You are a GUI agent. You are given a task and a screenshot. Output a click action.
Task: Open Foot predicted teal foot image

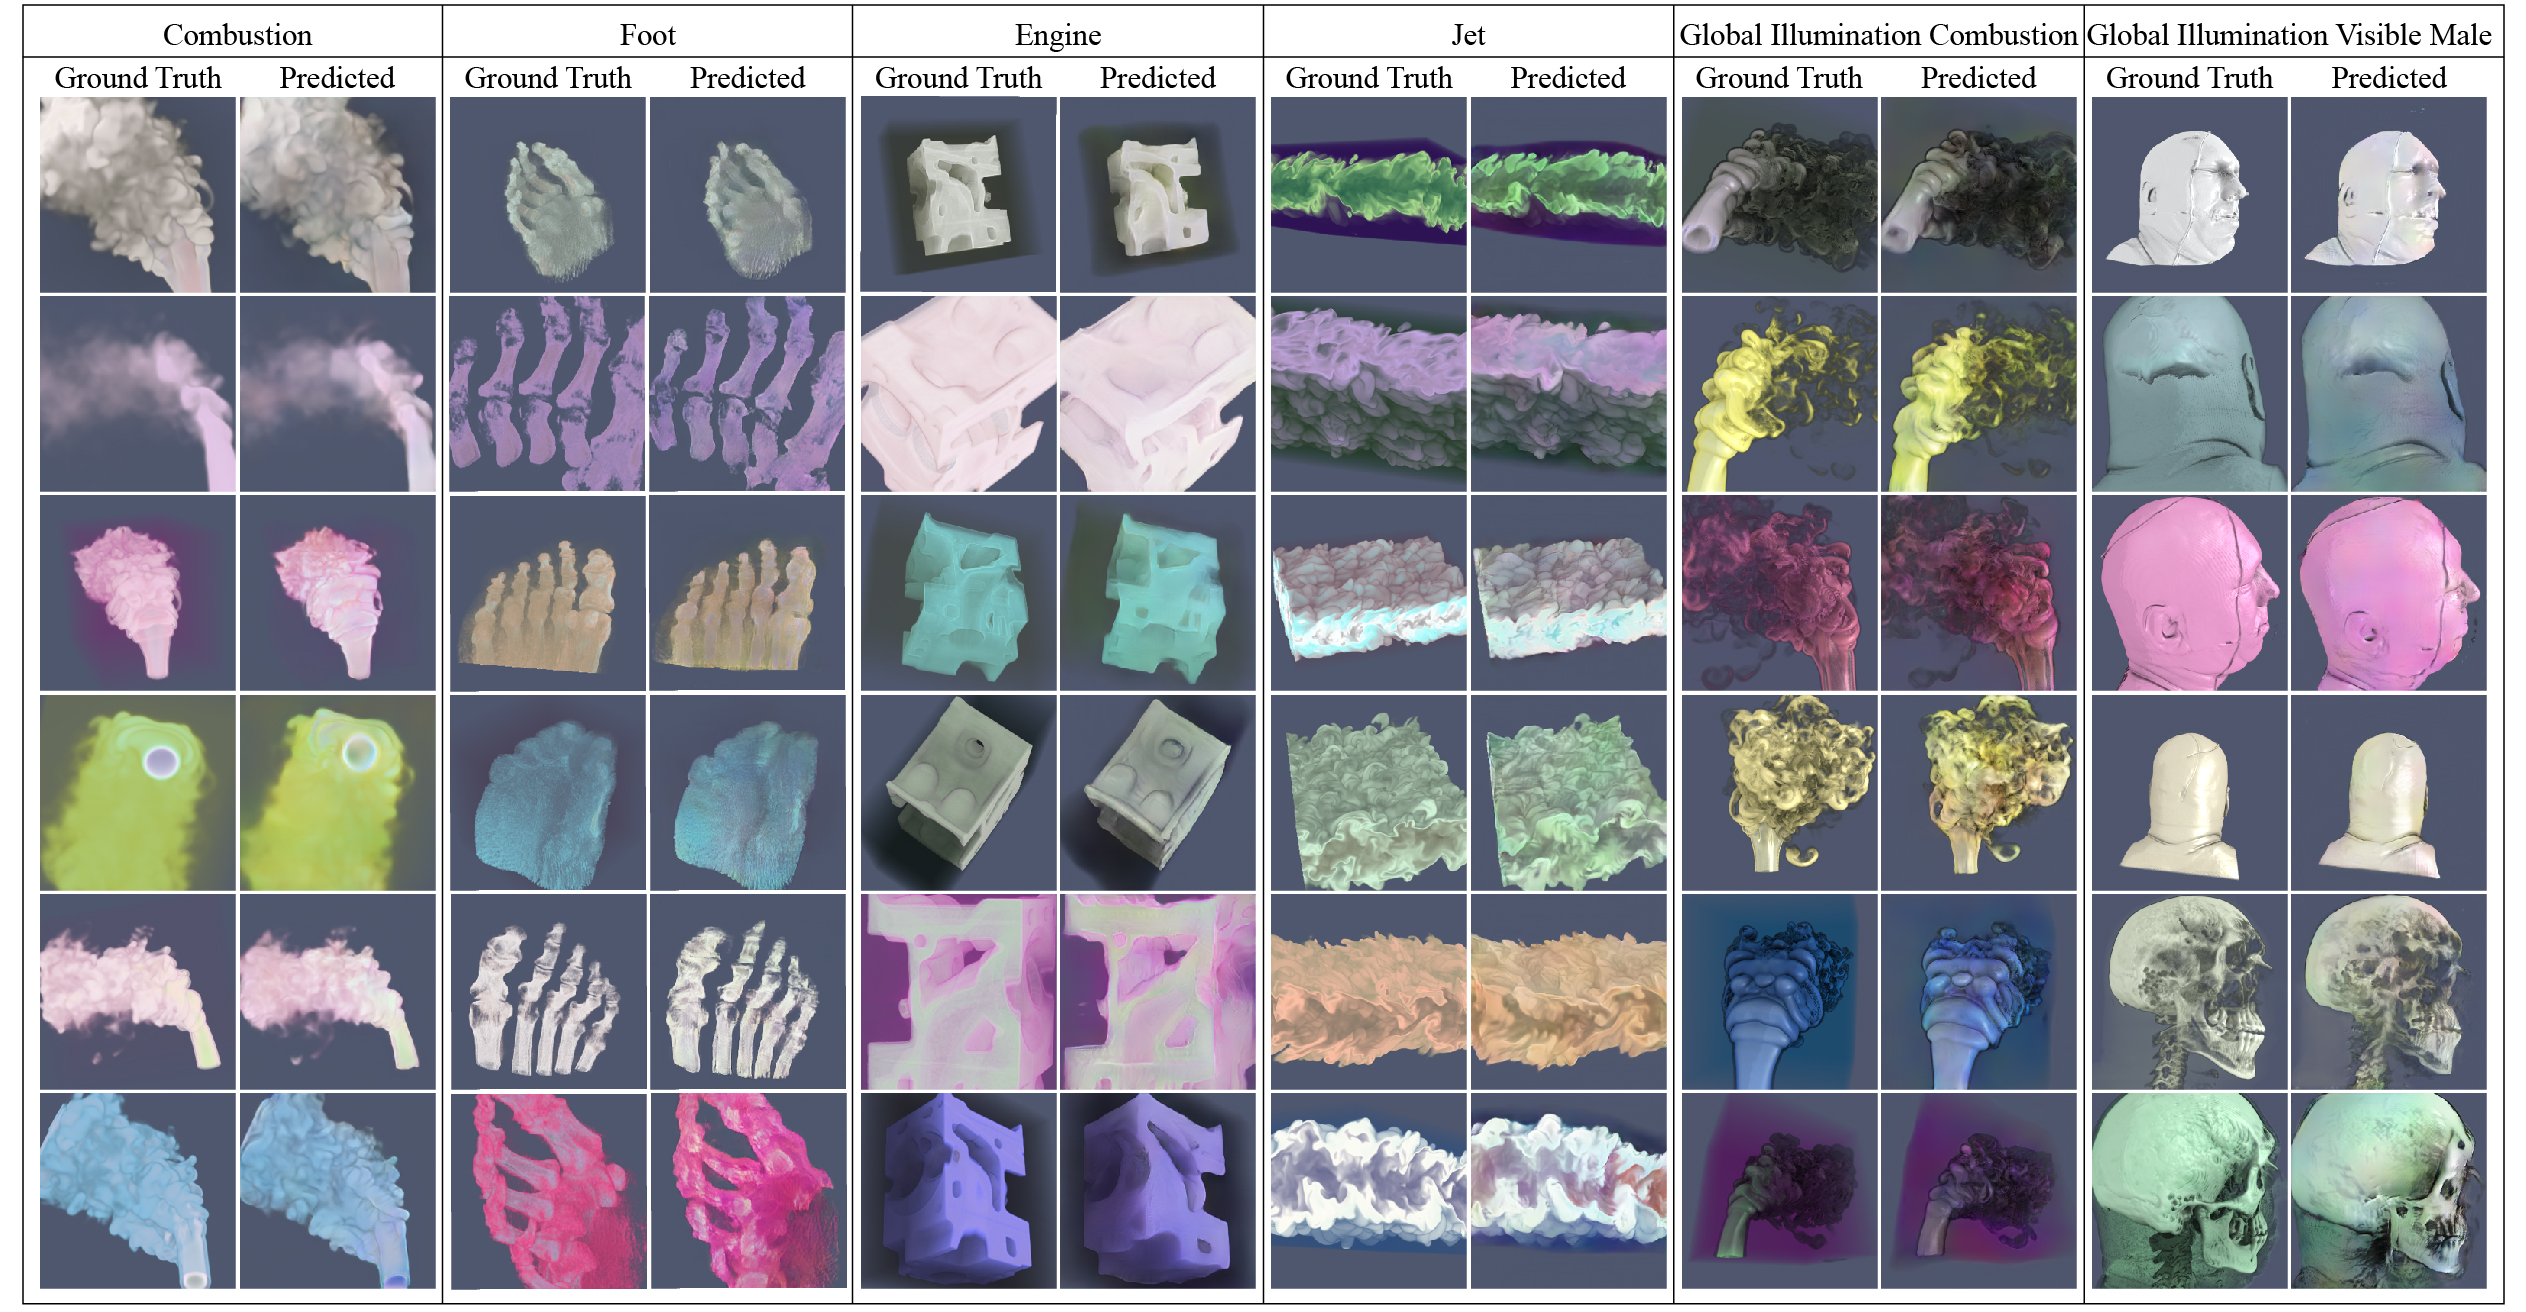point(748,792)
